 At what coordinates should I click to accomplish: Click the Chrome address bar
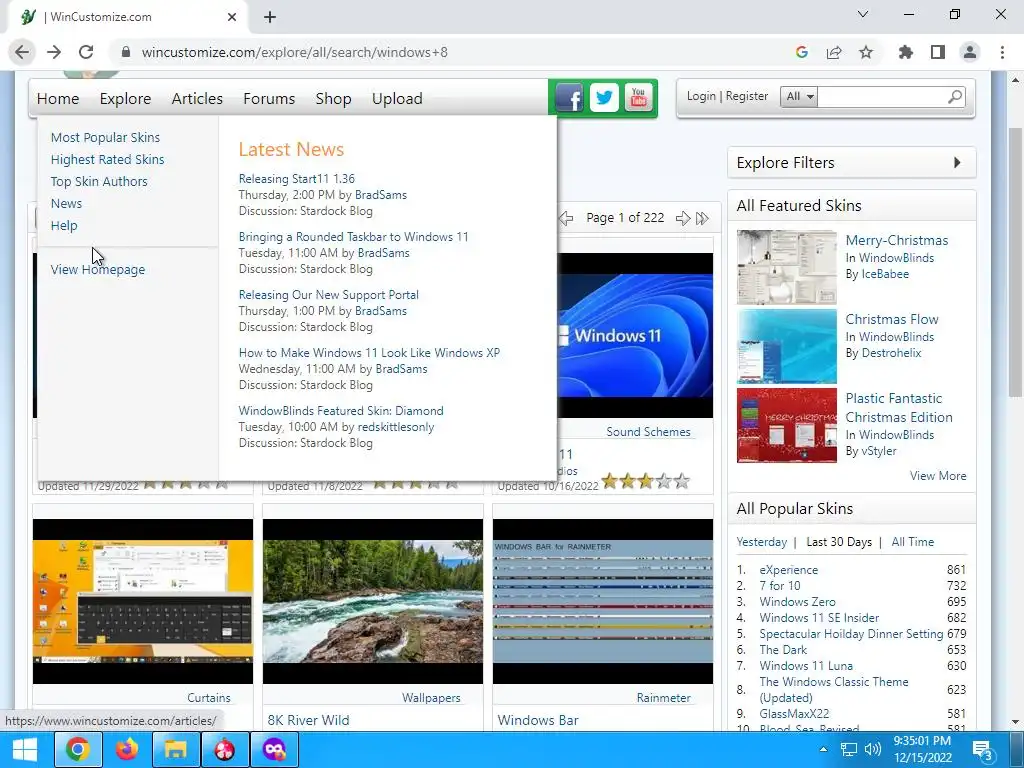(457, 52)
